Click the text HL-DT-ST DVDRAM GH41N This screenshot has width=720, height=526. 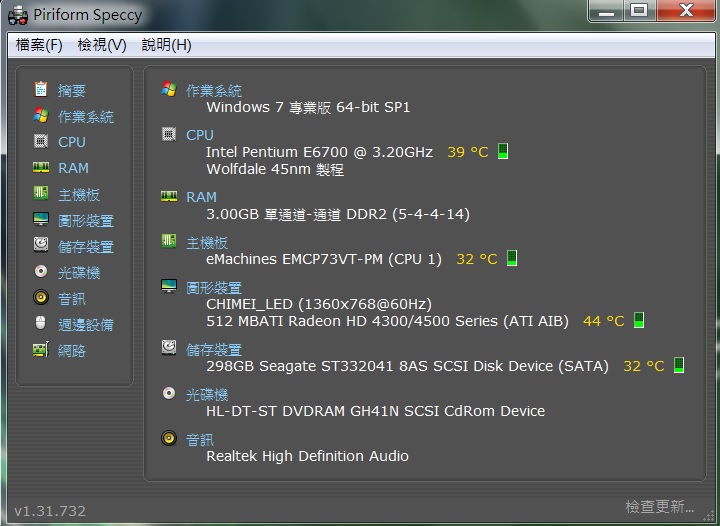point(303,411)
